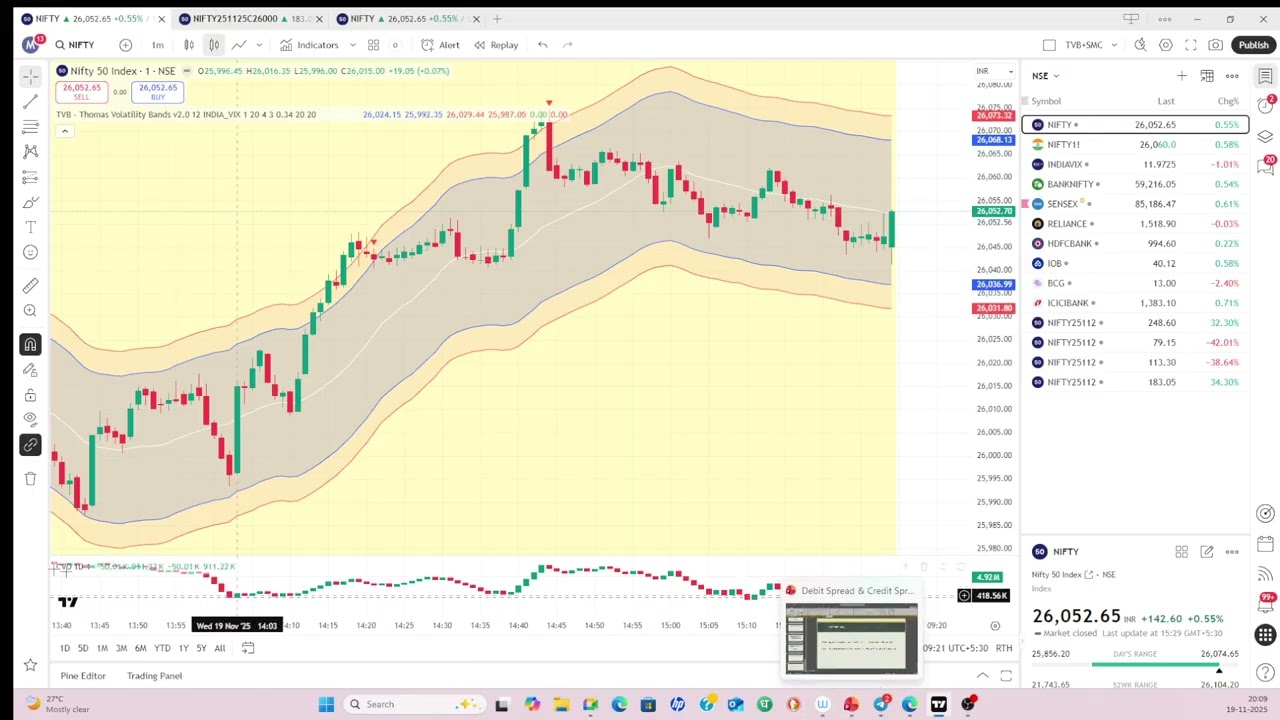
Task: Toggle magnet mode for drawings
Action: point(30,345)
